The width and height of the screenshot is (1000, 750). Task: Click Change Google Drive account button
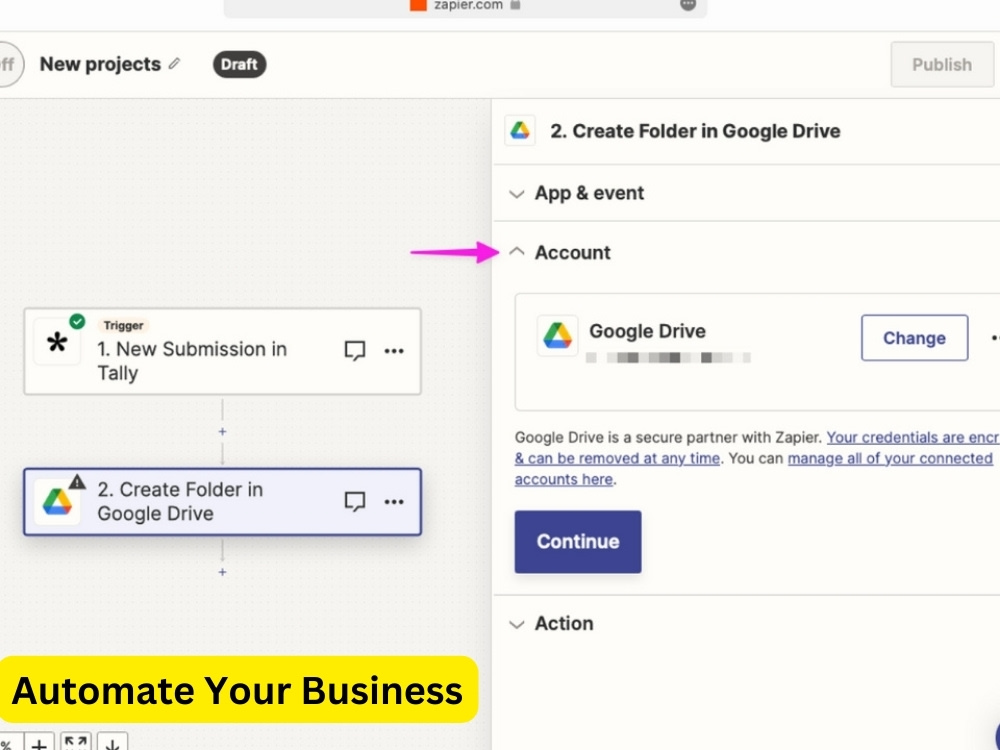point(914,337)
